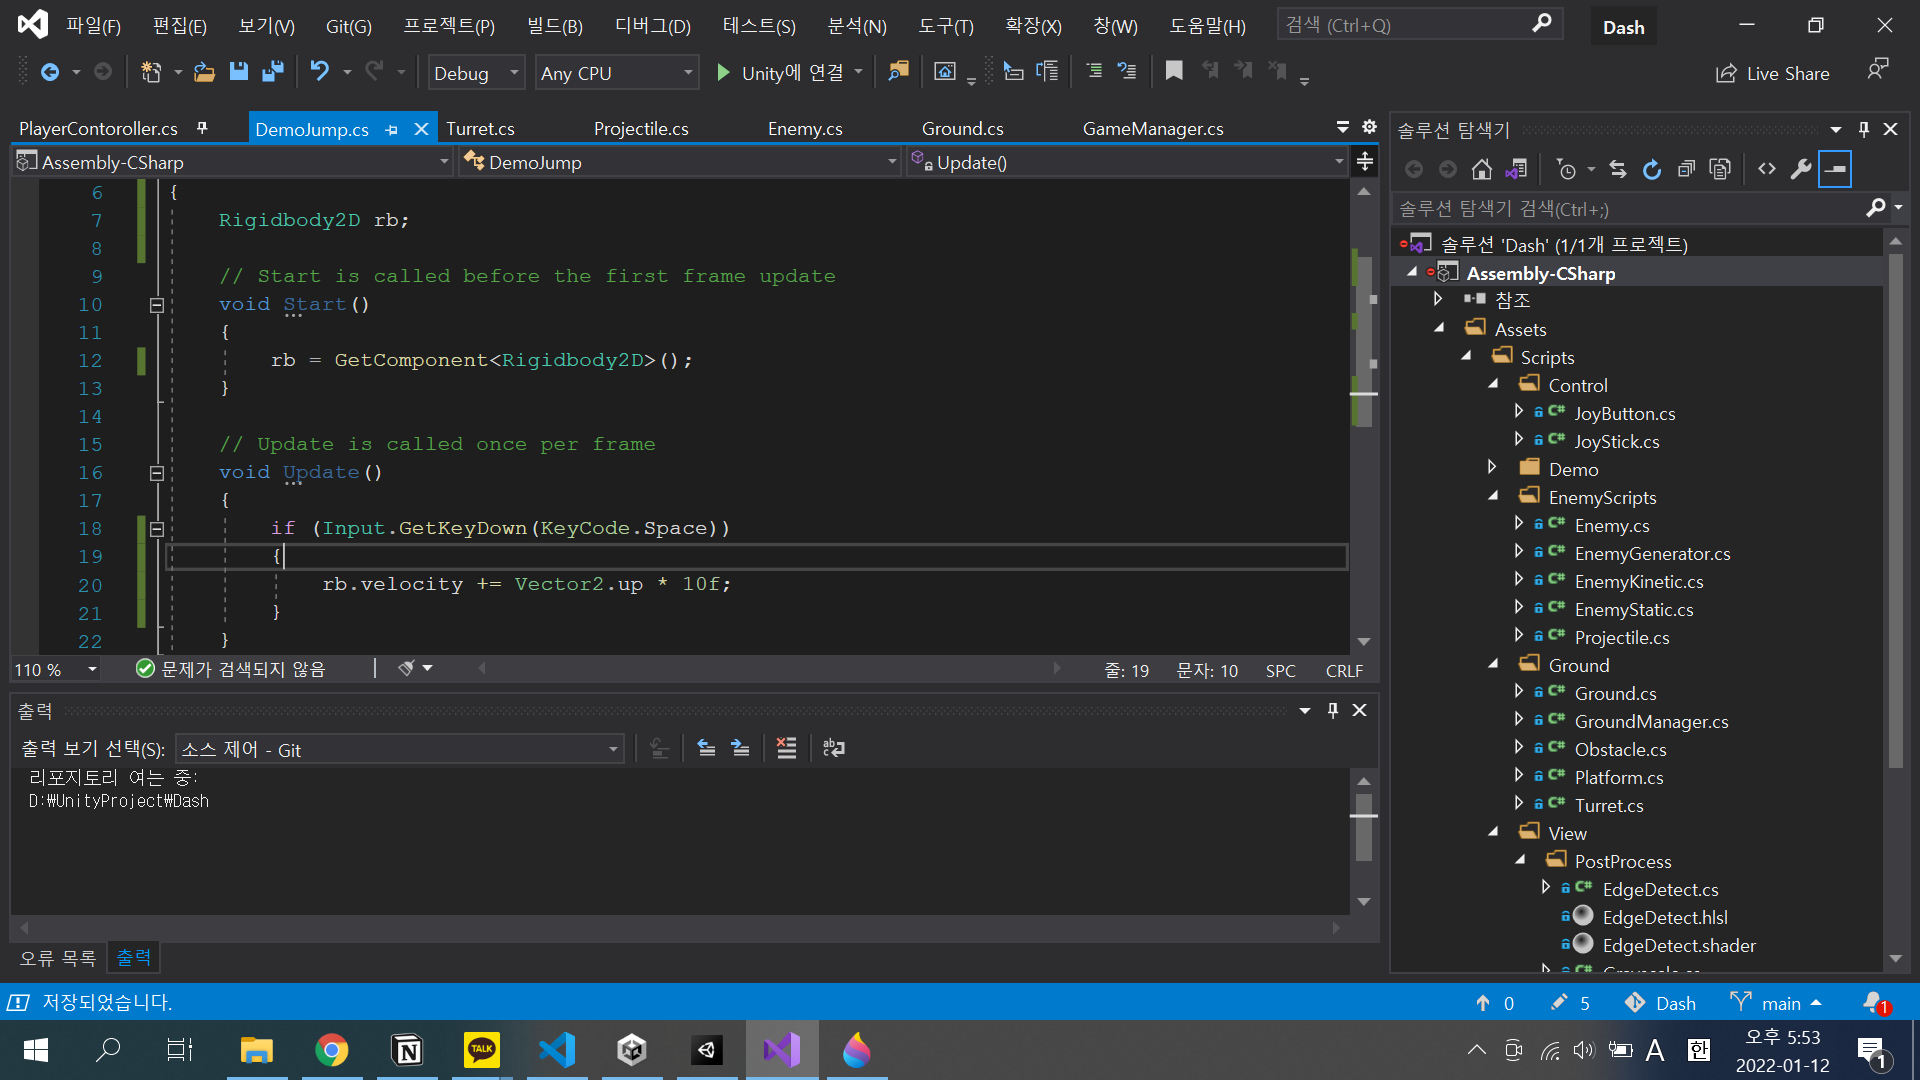Click pending changes pencil count 5

[x=1569, y=1003]
